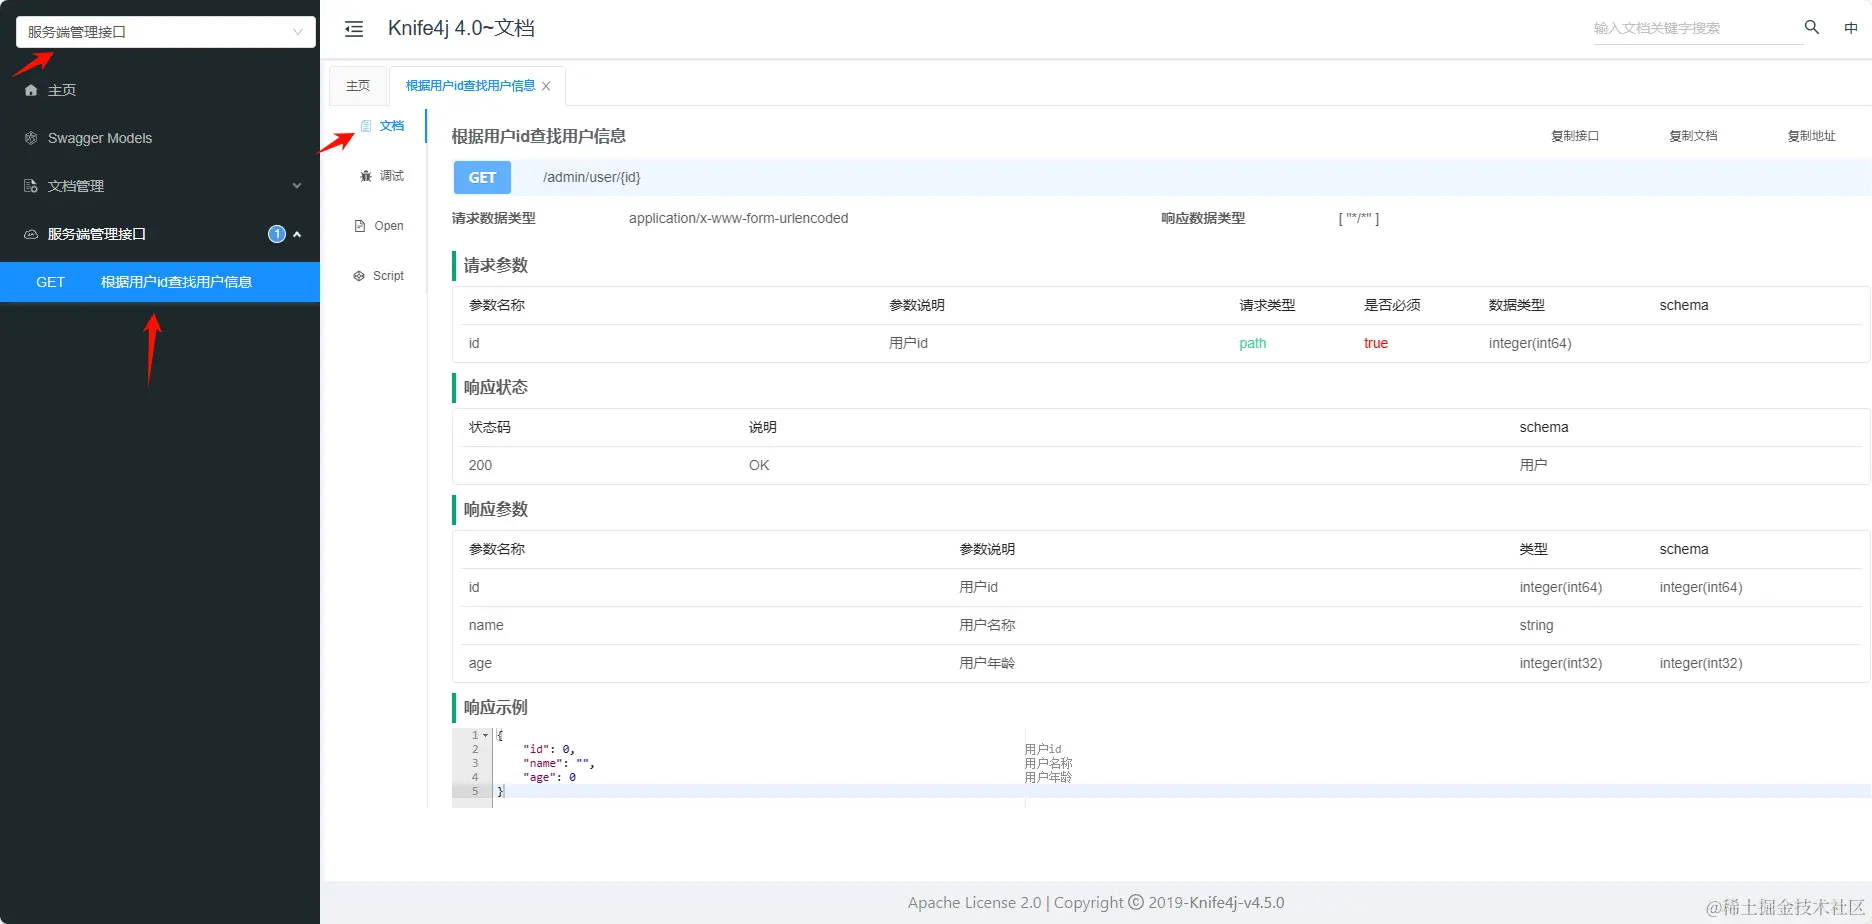Click the 根据用户id查找用户信息 page heading
Viewport: 1872px width, 924px height.
[x=538, y=136]
